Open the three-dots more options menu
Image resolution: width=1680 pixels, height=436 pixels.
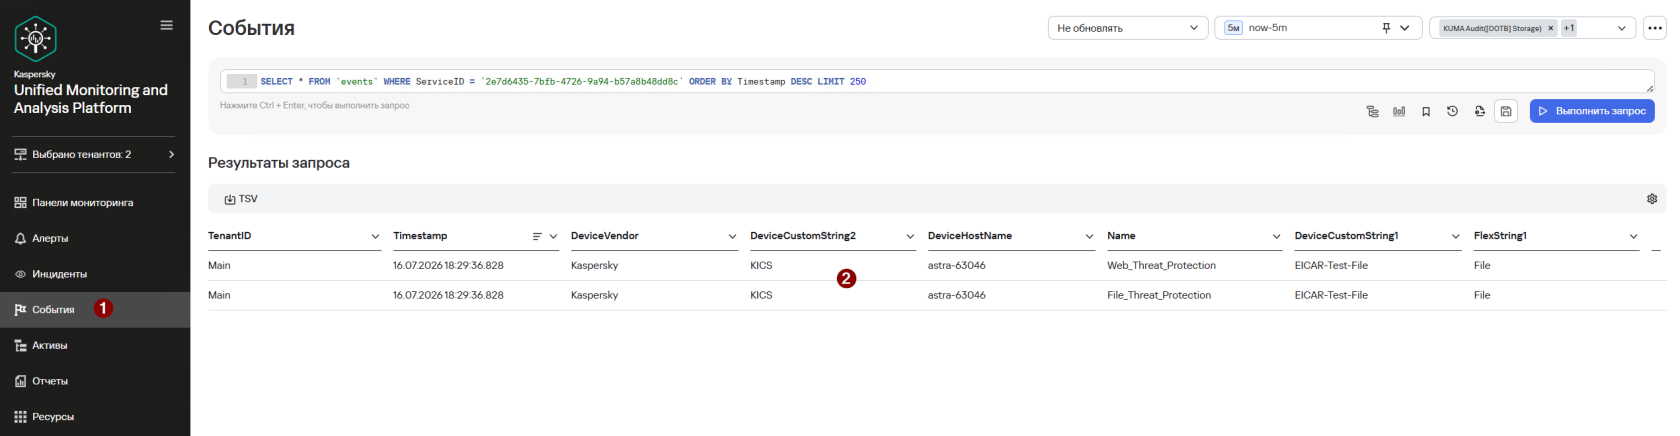pyautogui.click(x=1655, y=28)
